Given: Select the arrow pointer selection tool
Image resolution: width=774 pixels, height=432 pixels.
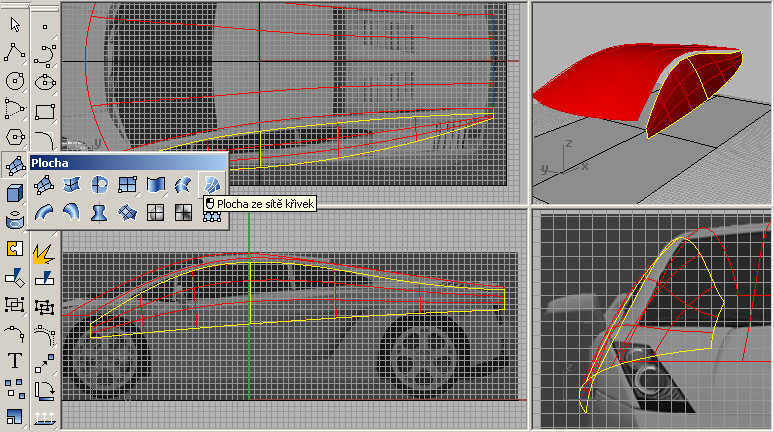Looking at the screenshot, I should point(15,25).
